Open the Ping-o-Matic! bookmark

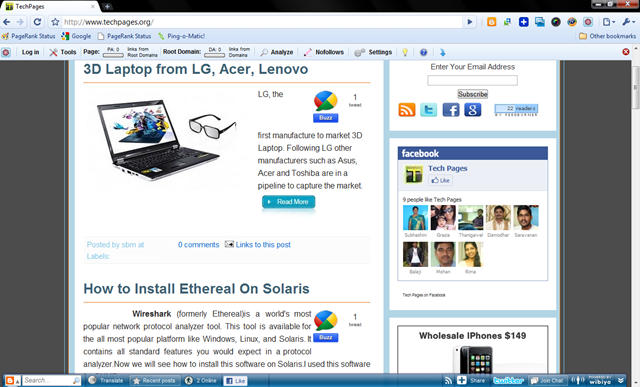[x=182, y=36]
